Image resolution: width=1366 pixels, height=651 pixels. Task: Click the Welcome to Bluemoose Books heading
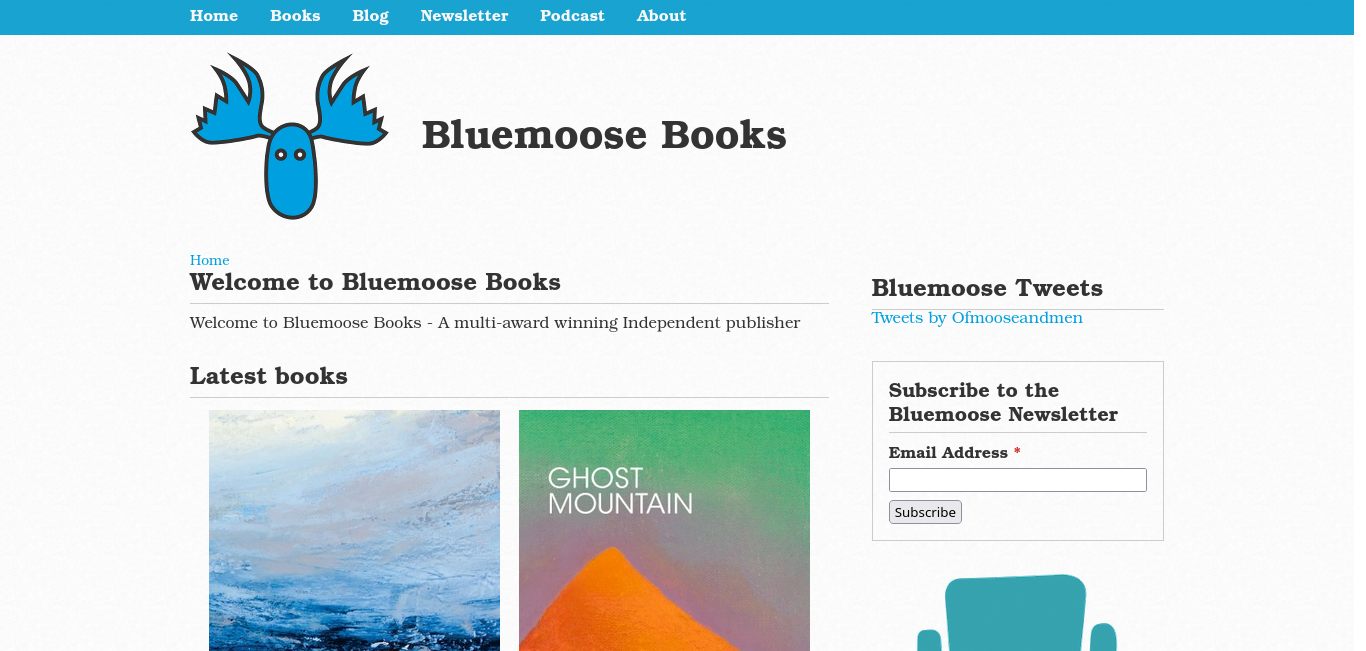pos(375,282)
